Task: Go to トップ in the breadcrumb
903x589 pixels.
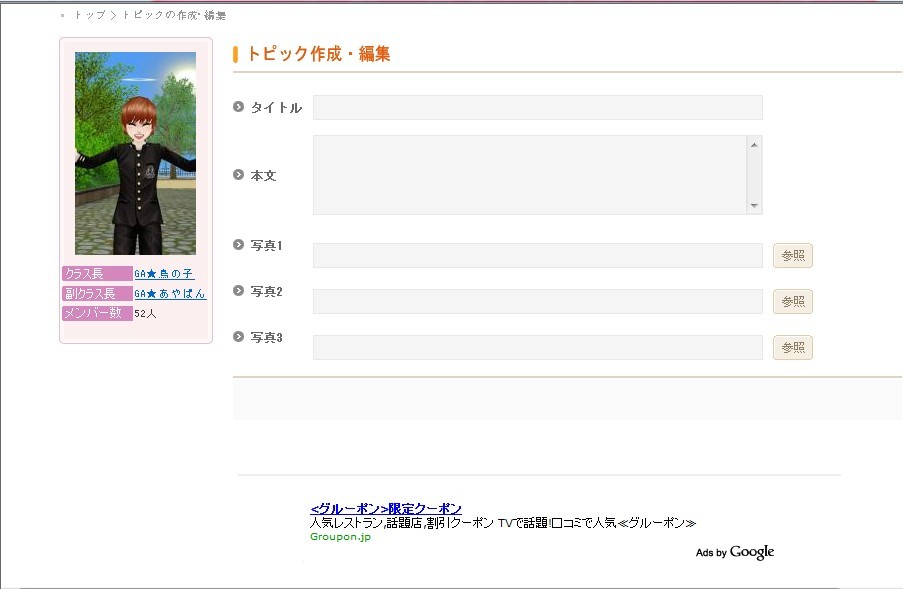Action: coord(89,16)
